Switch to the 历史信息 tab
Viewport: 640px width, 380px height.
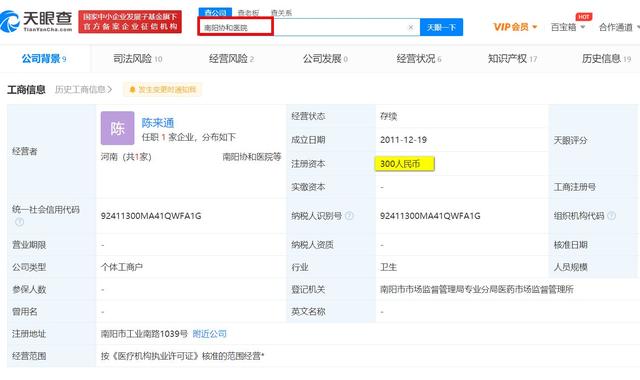click(607, 59)
